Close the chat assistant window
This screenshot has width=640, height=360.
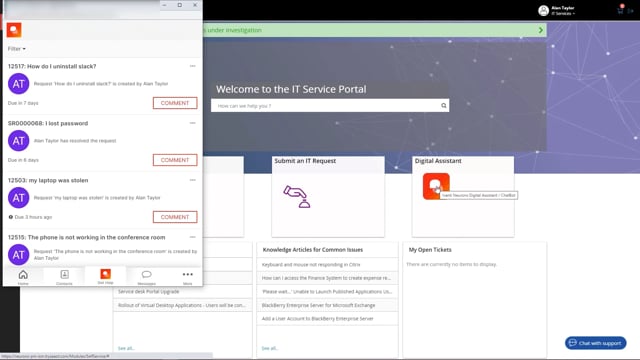coord(195,5)
